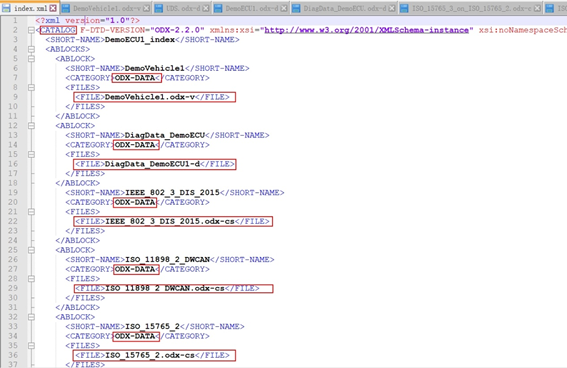Viewport: 567px width, 368px height.
Task: Close the DemoVehicle1.odx-v tab
Action: tap(146, 8)
